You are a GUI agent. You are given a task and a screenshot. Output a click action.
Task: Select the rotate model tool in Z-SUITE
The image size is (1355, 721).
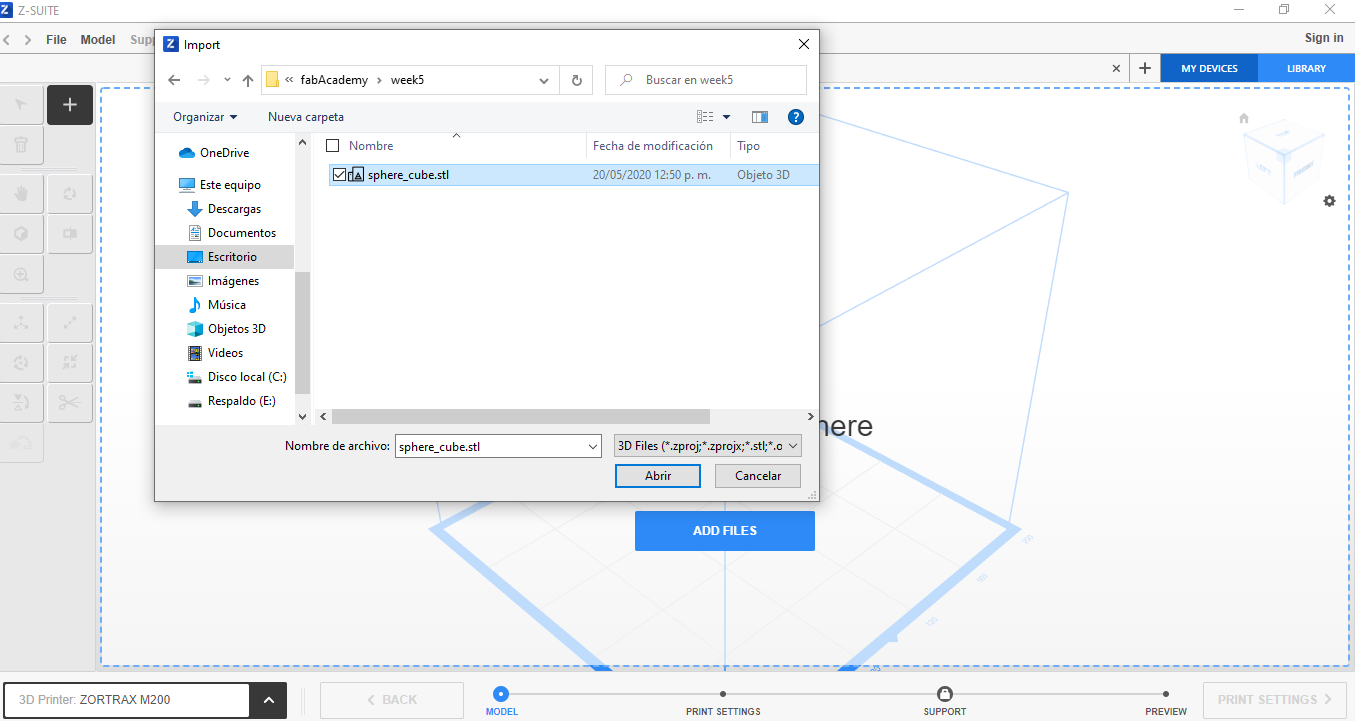pyautogui.click(x=22, y=363)
